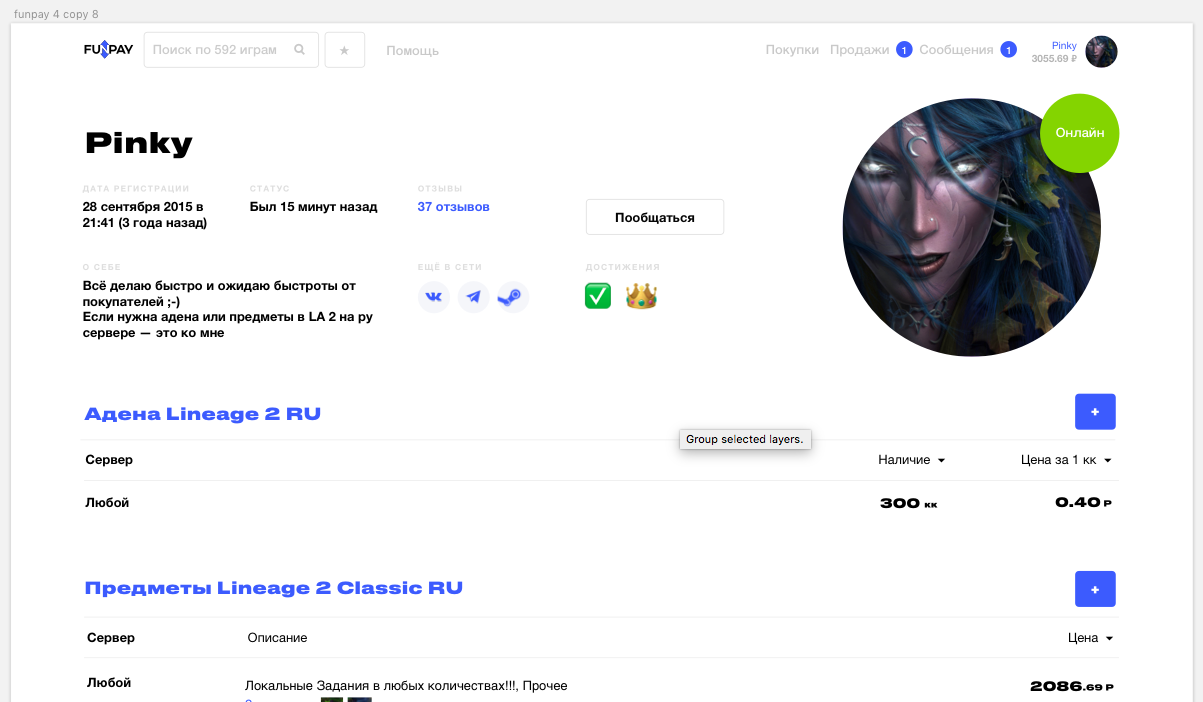Viewport: 1203px width, 702px height.
Task: Open the 37 отзывов link
Action: tap(453, 207)
